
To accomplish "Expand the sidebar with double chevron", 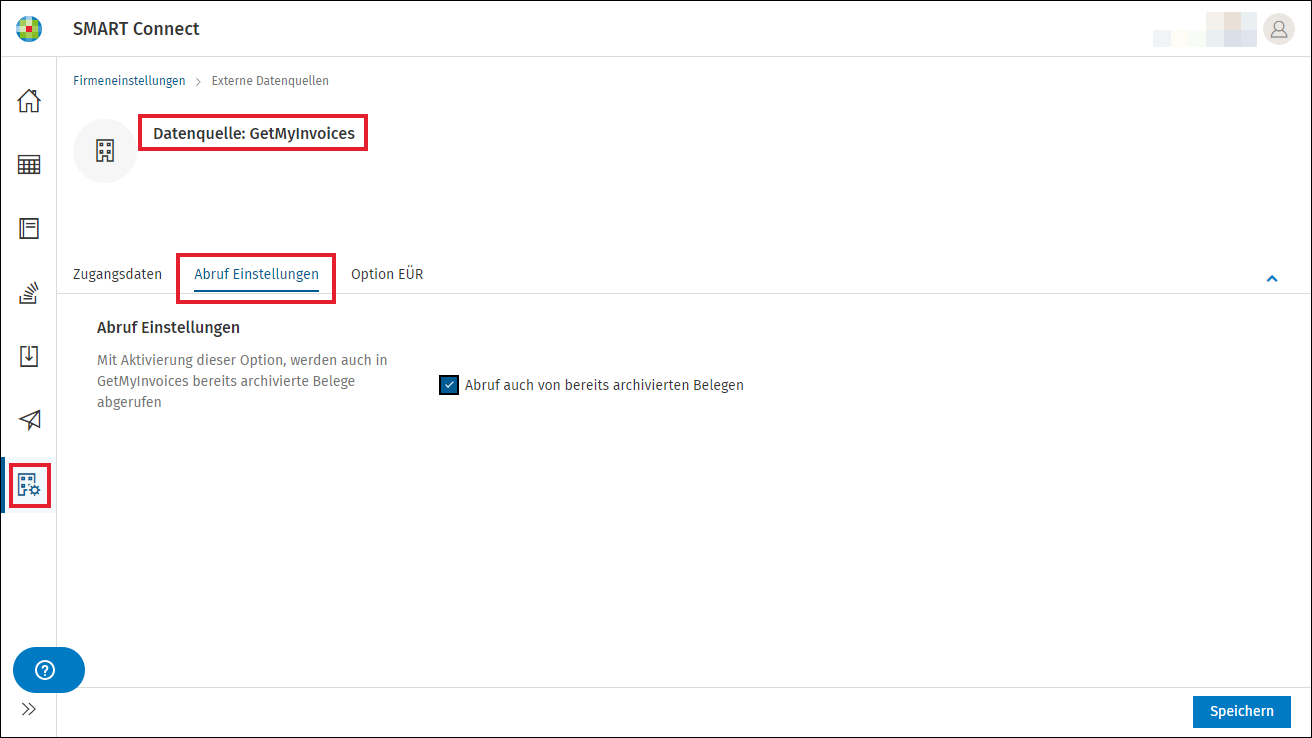I will pyautogui.click(x=29, y=709).
